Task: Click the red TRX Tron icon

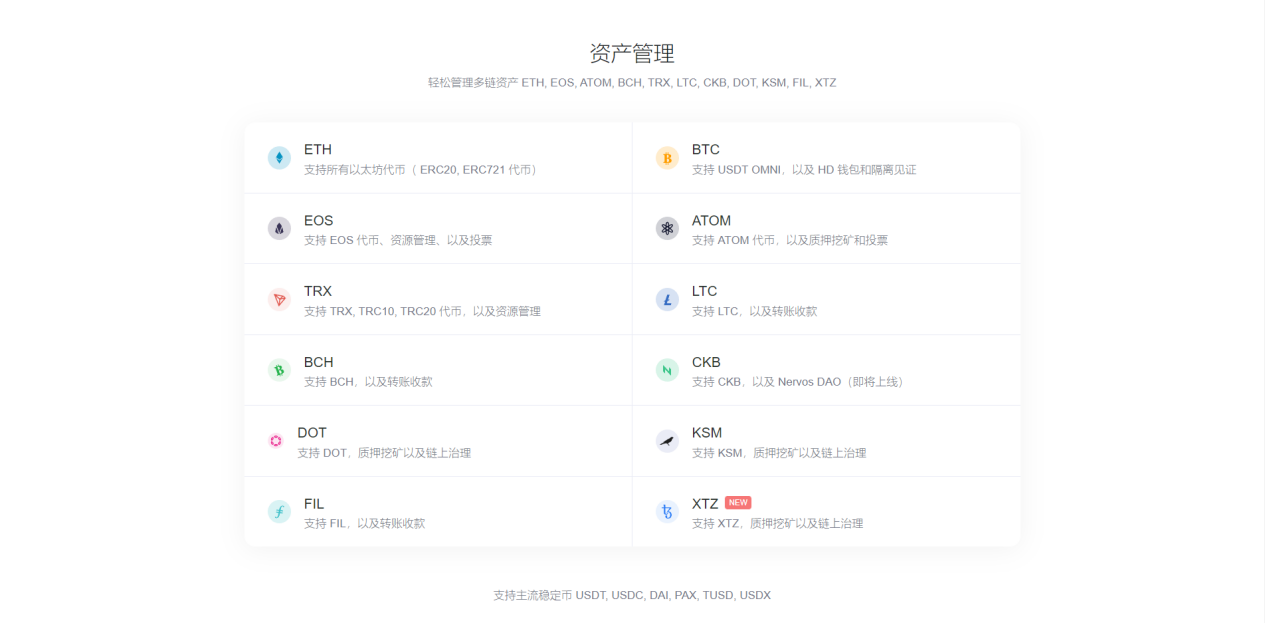Action: click(279, 300)
